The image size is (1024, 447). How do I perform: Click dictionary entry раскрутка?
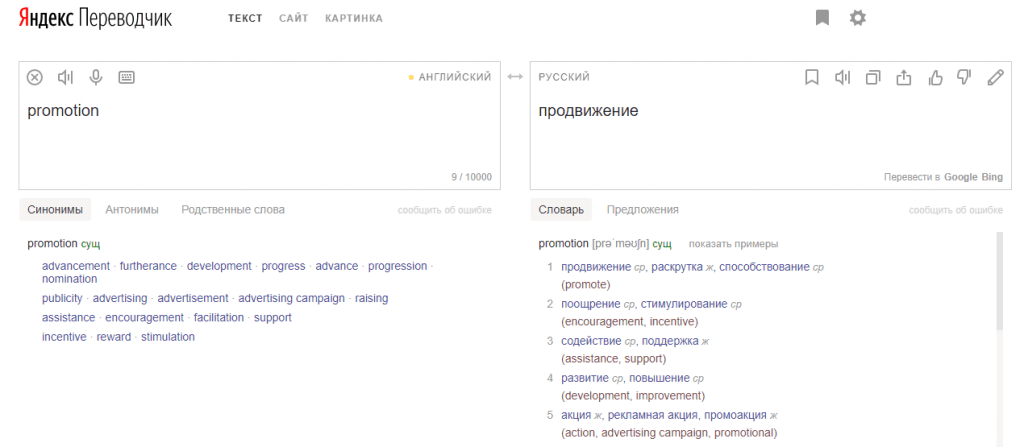[676, 267]
